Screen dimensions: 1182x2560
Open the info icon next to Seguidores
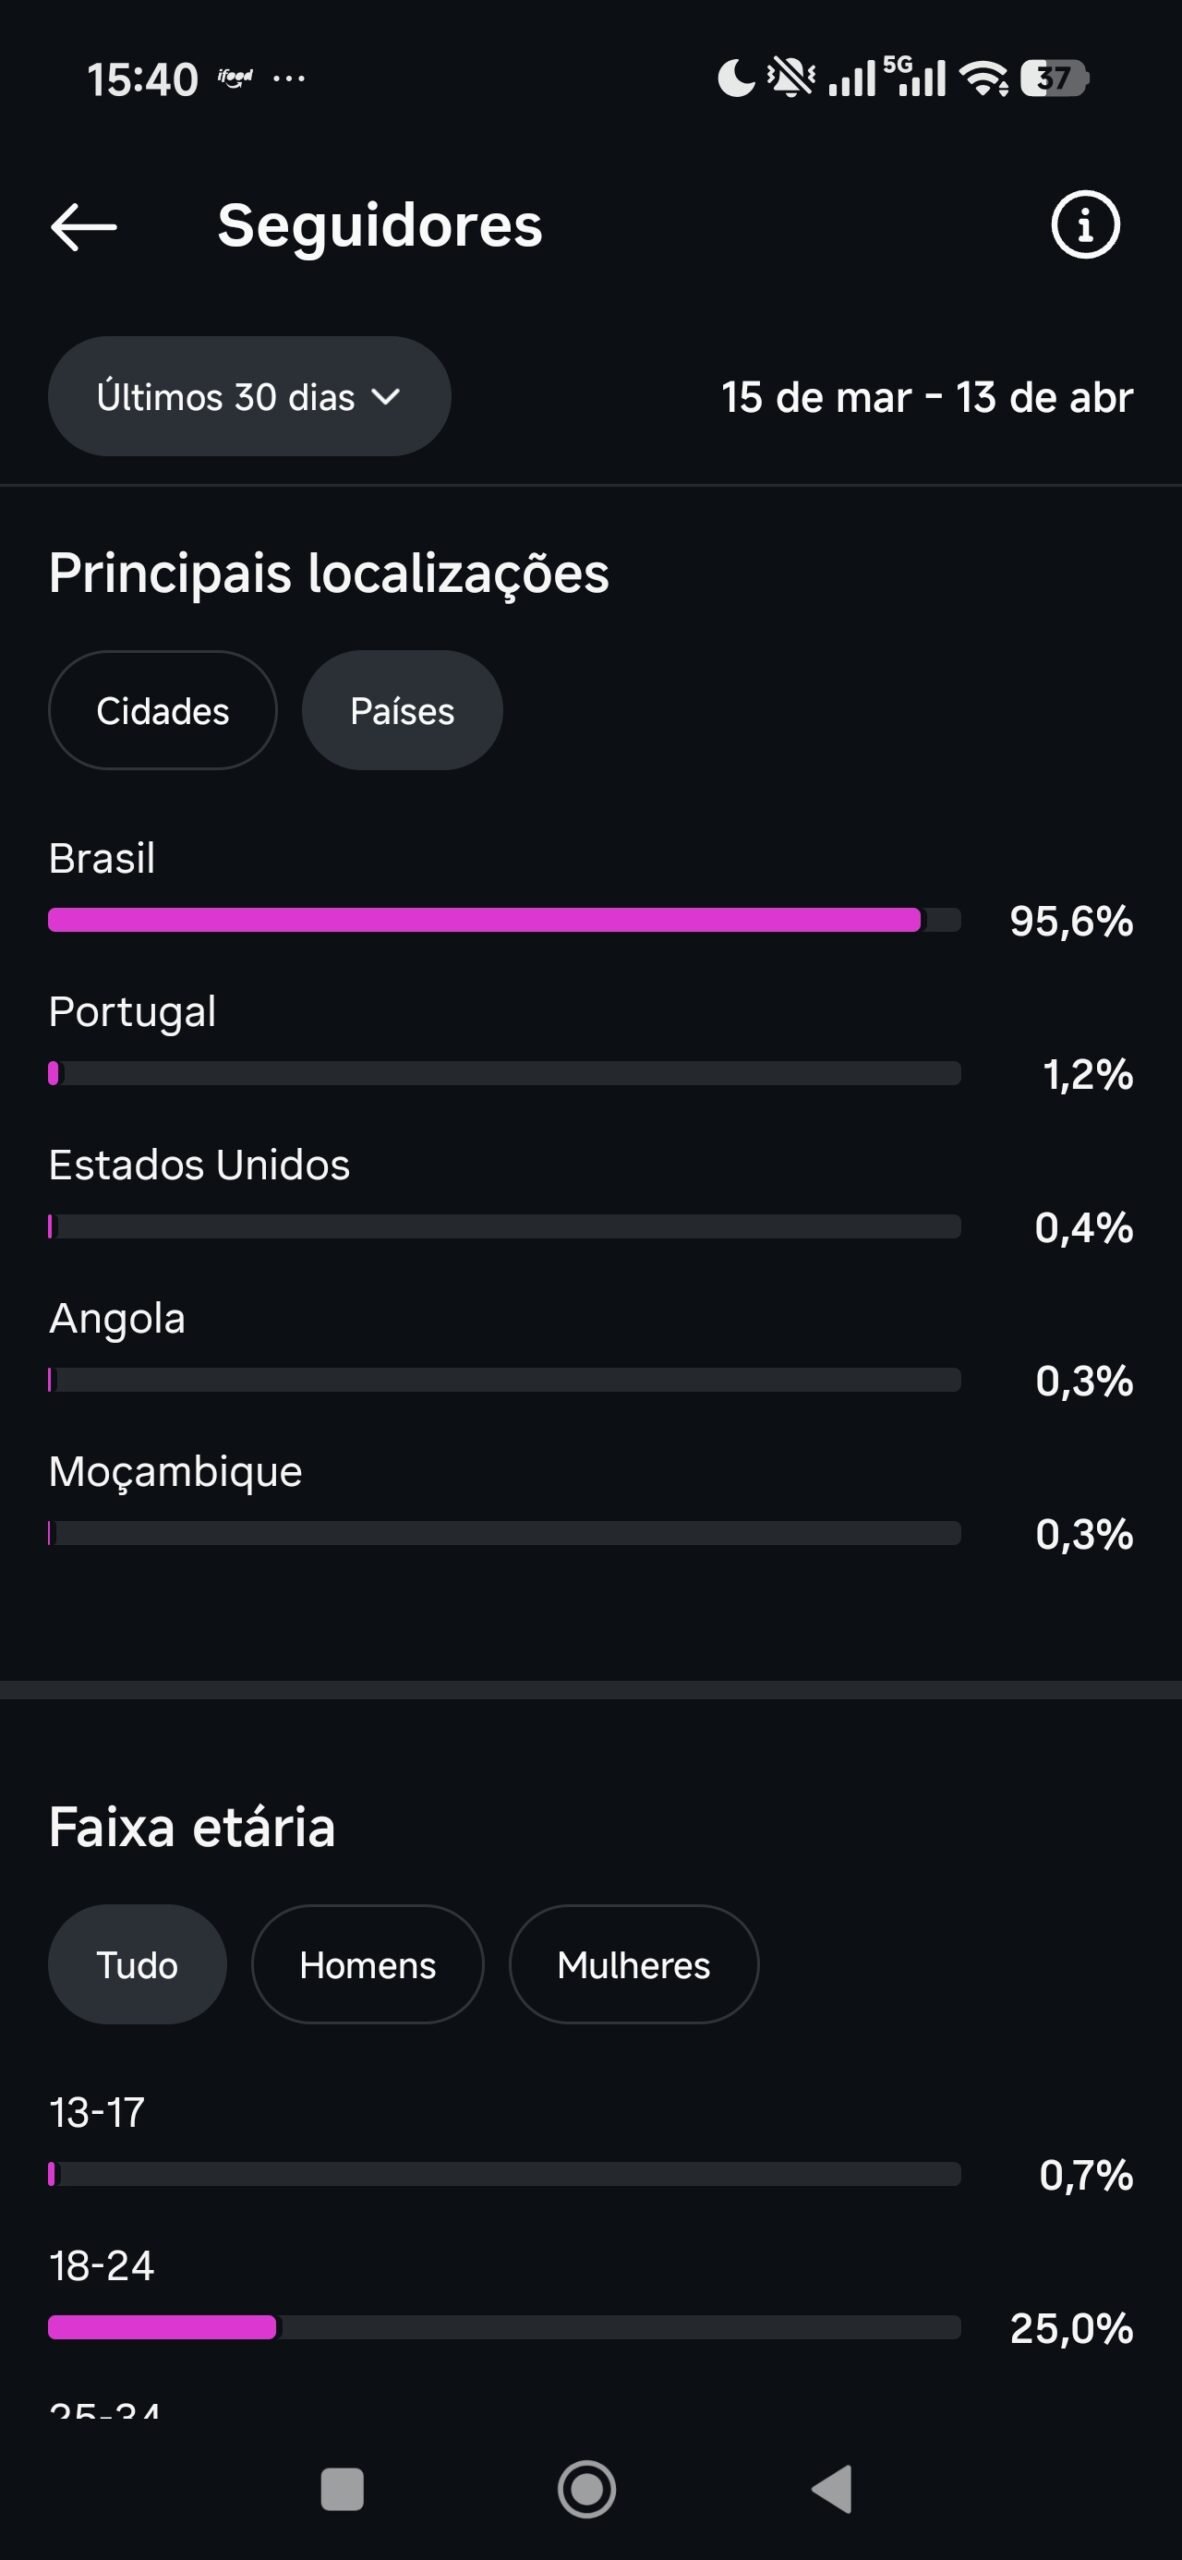[x=1085, y=225]
